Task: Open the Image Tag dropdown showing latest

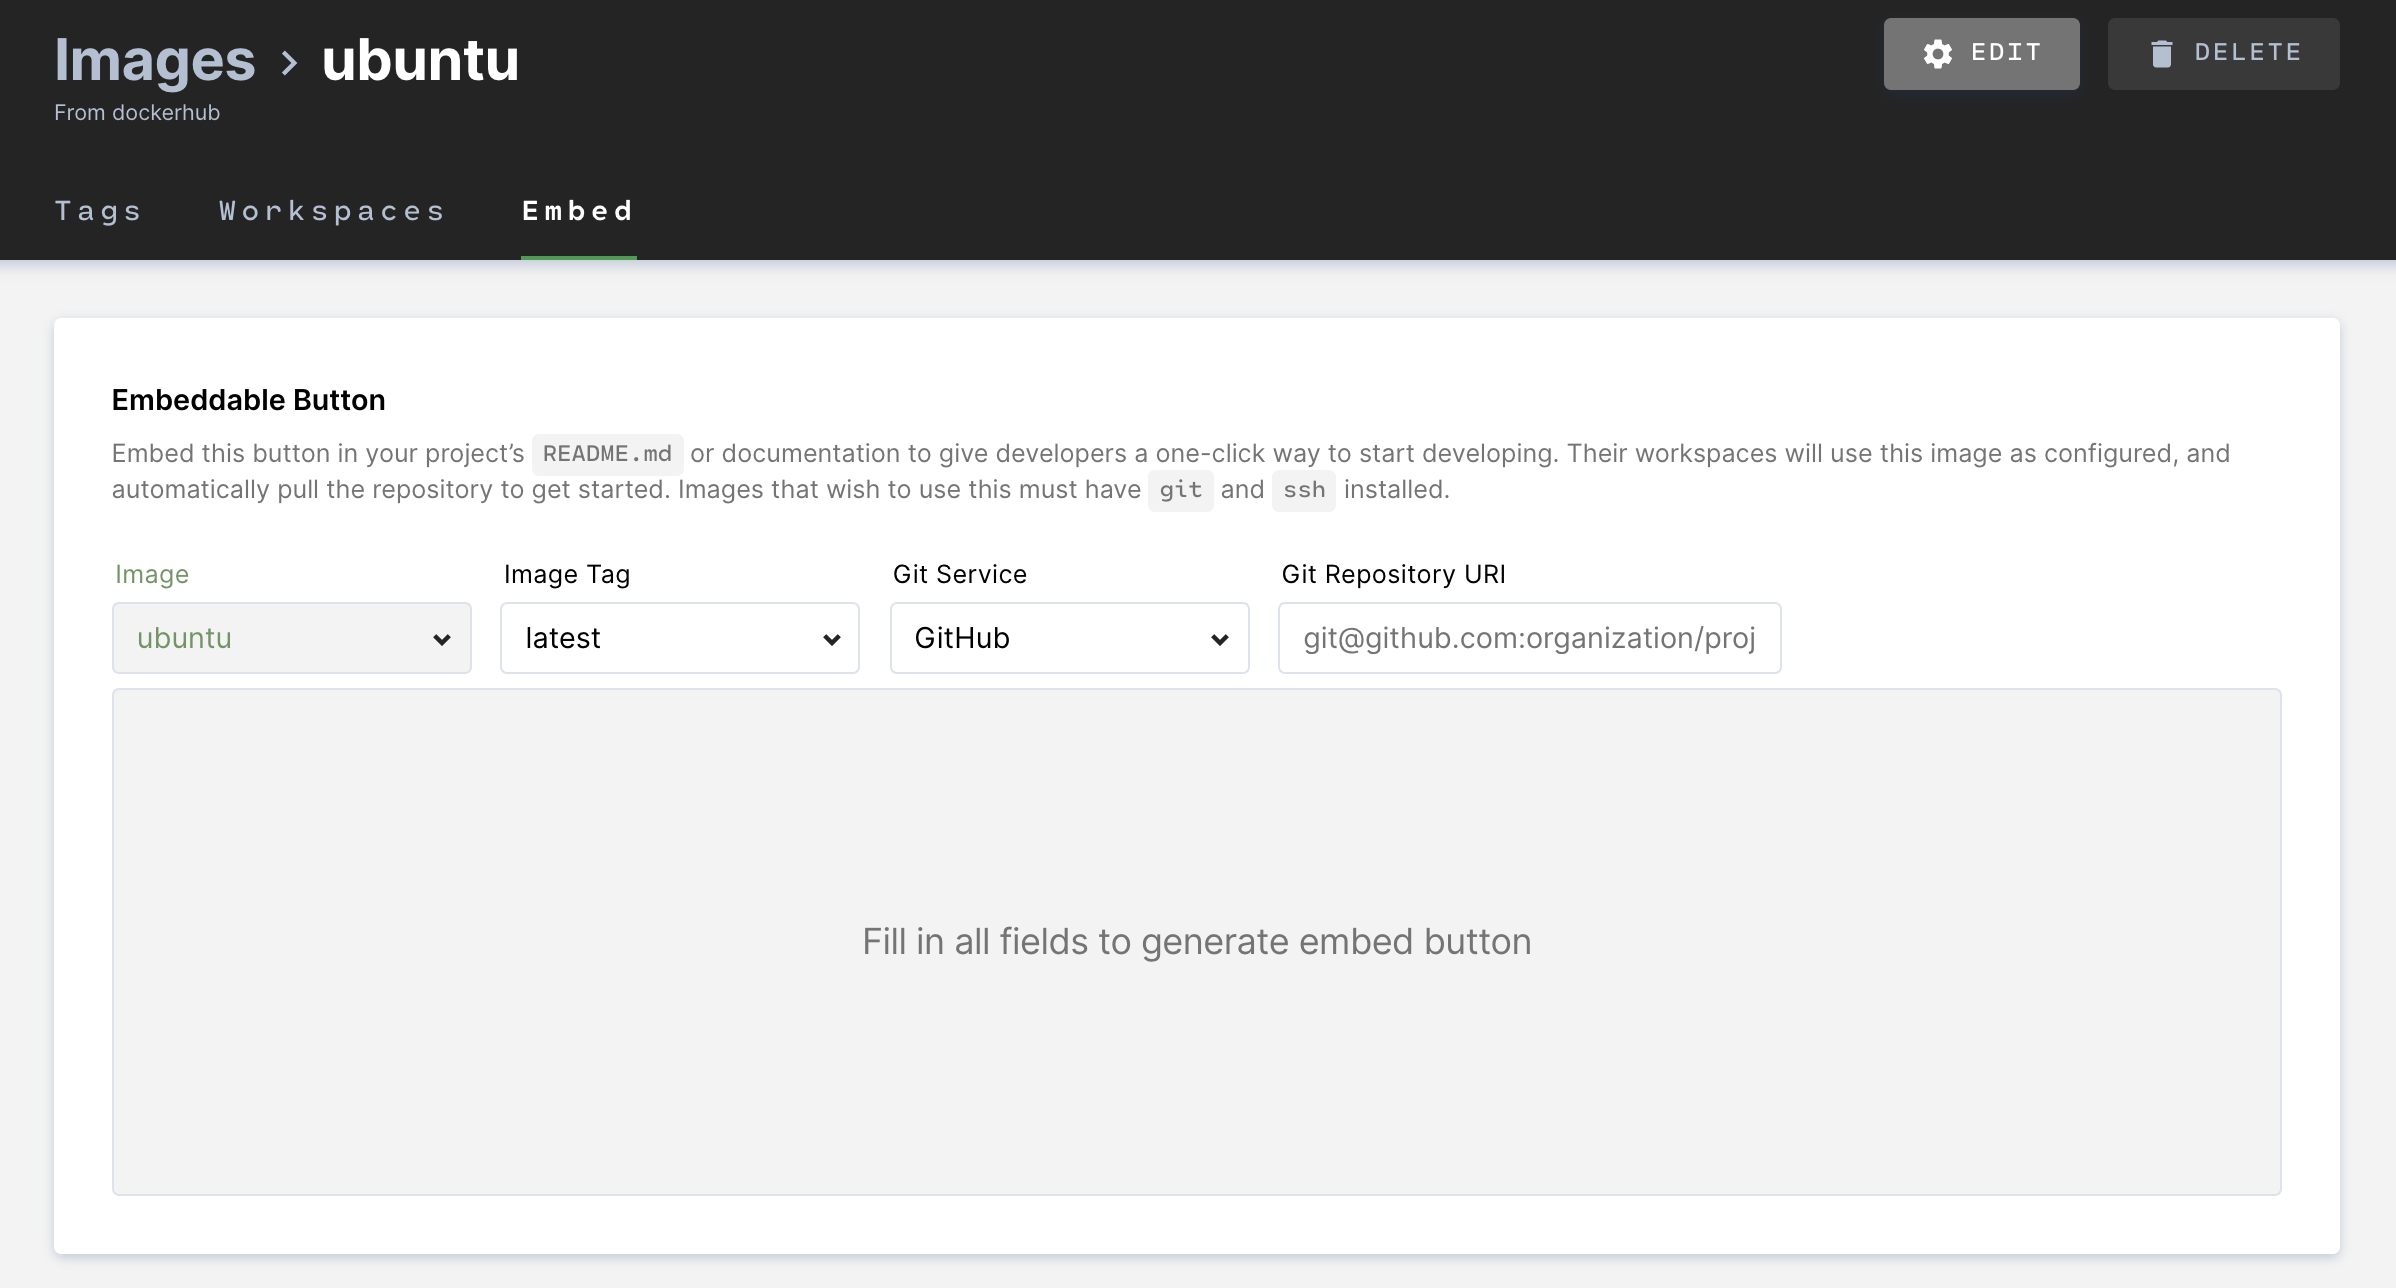Action: [x=679, y=638]
